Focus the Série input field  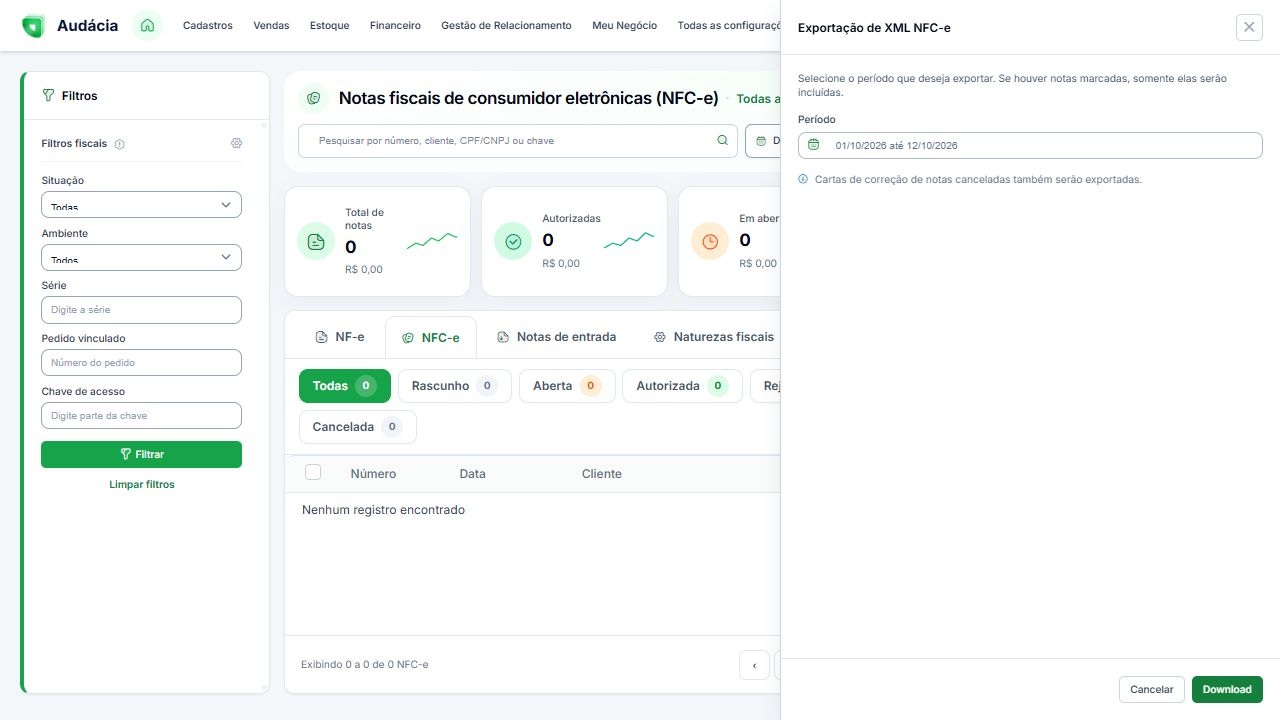click(141, 310)
